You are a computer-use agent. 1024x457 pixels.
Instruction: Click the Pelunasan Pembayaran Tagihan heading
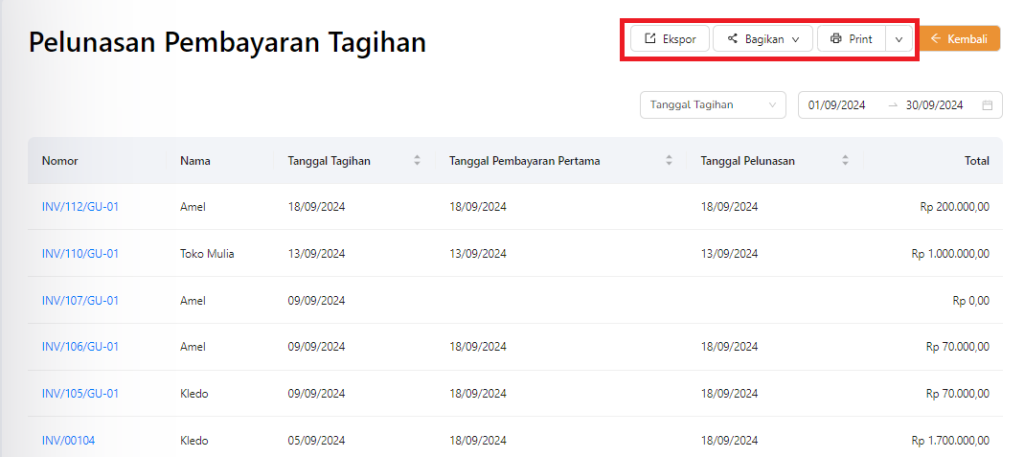click(227, 43)
